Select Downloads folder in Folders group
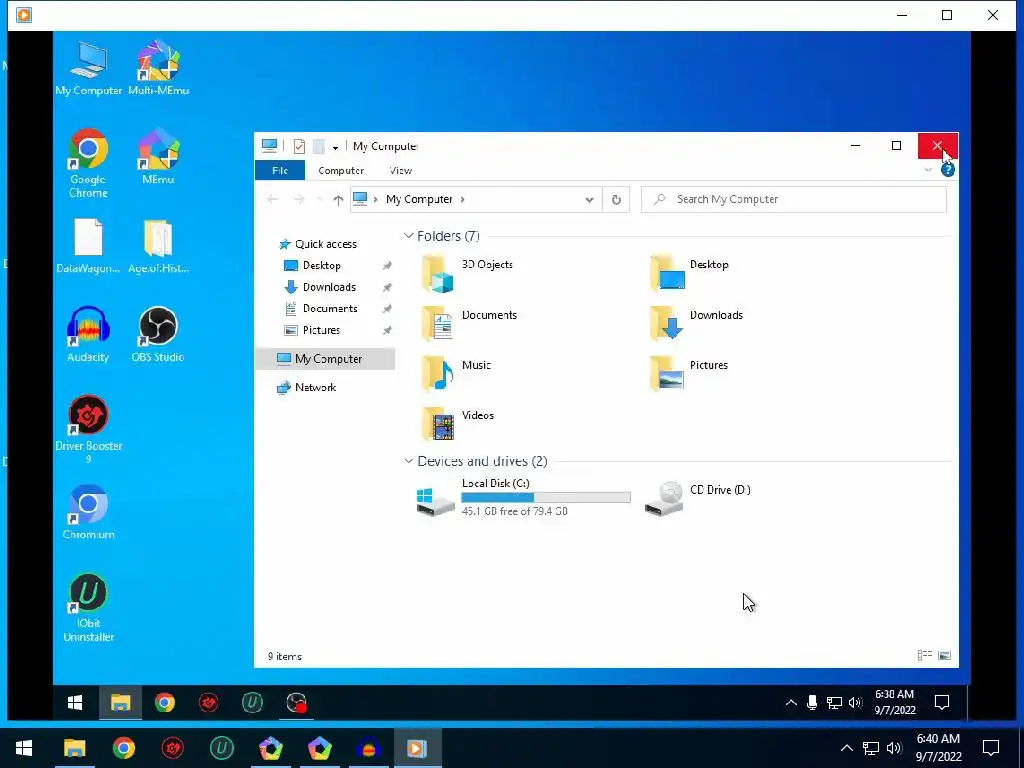Screen dimensions: 1024x768 pos(697,323)
